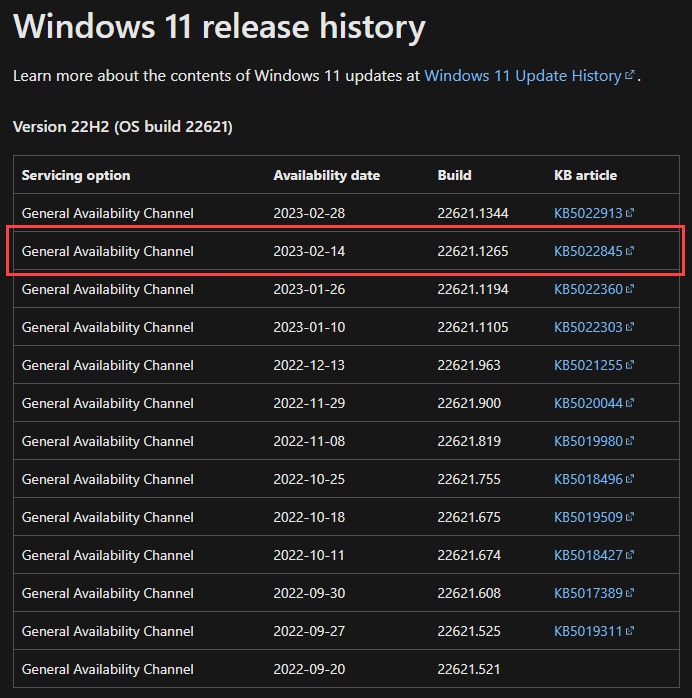Select build number 22621.608
This screenshot has width=692, height=698.
click(x=469, y=593)
